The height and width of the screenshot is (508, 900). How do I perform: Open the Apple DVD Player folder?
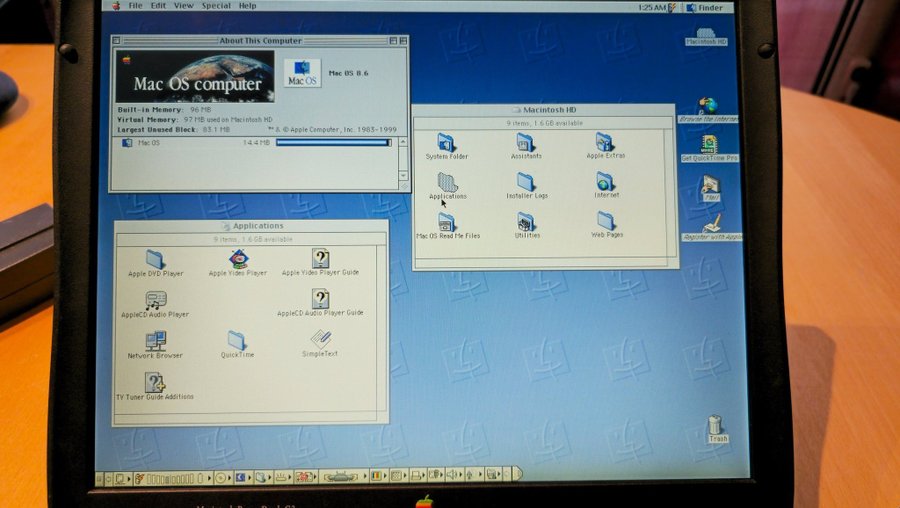pyautogui.click(x=155, y=260)
